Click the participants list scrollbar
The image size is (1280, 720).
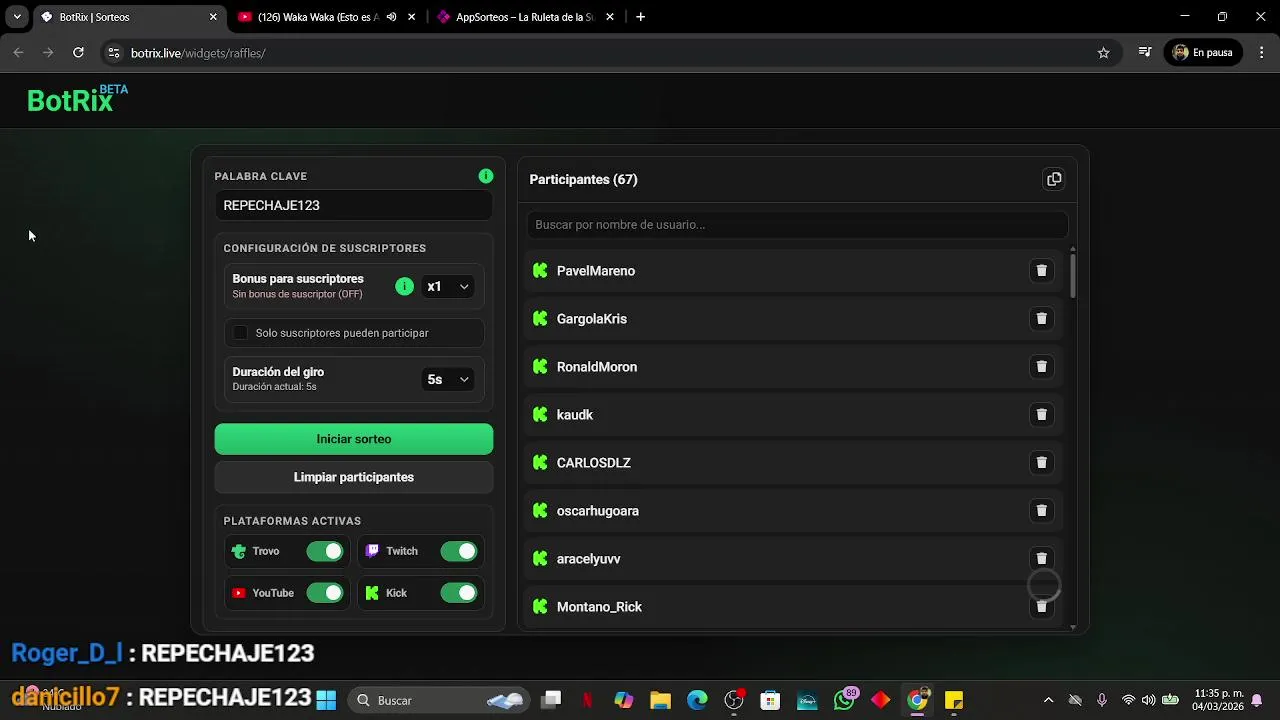pos(1073,275)
